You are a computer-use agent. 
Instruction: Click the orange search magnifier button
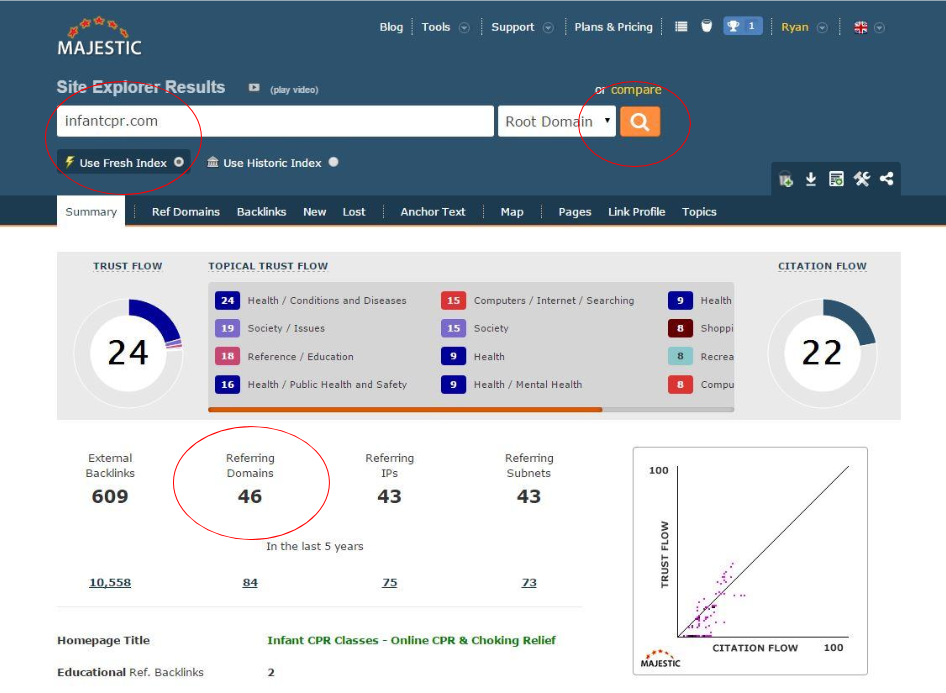[x=640, y=122]
